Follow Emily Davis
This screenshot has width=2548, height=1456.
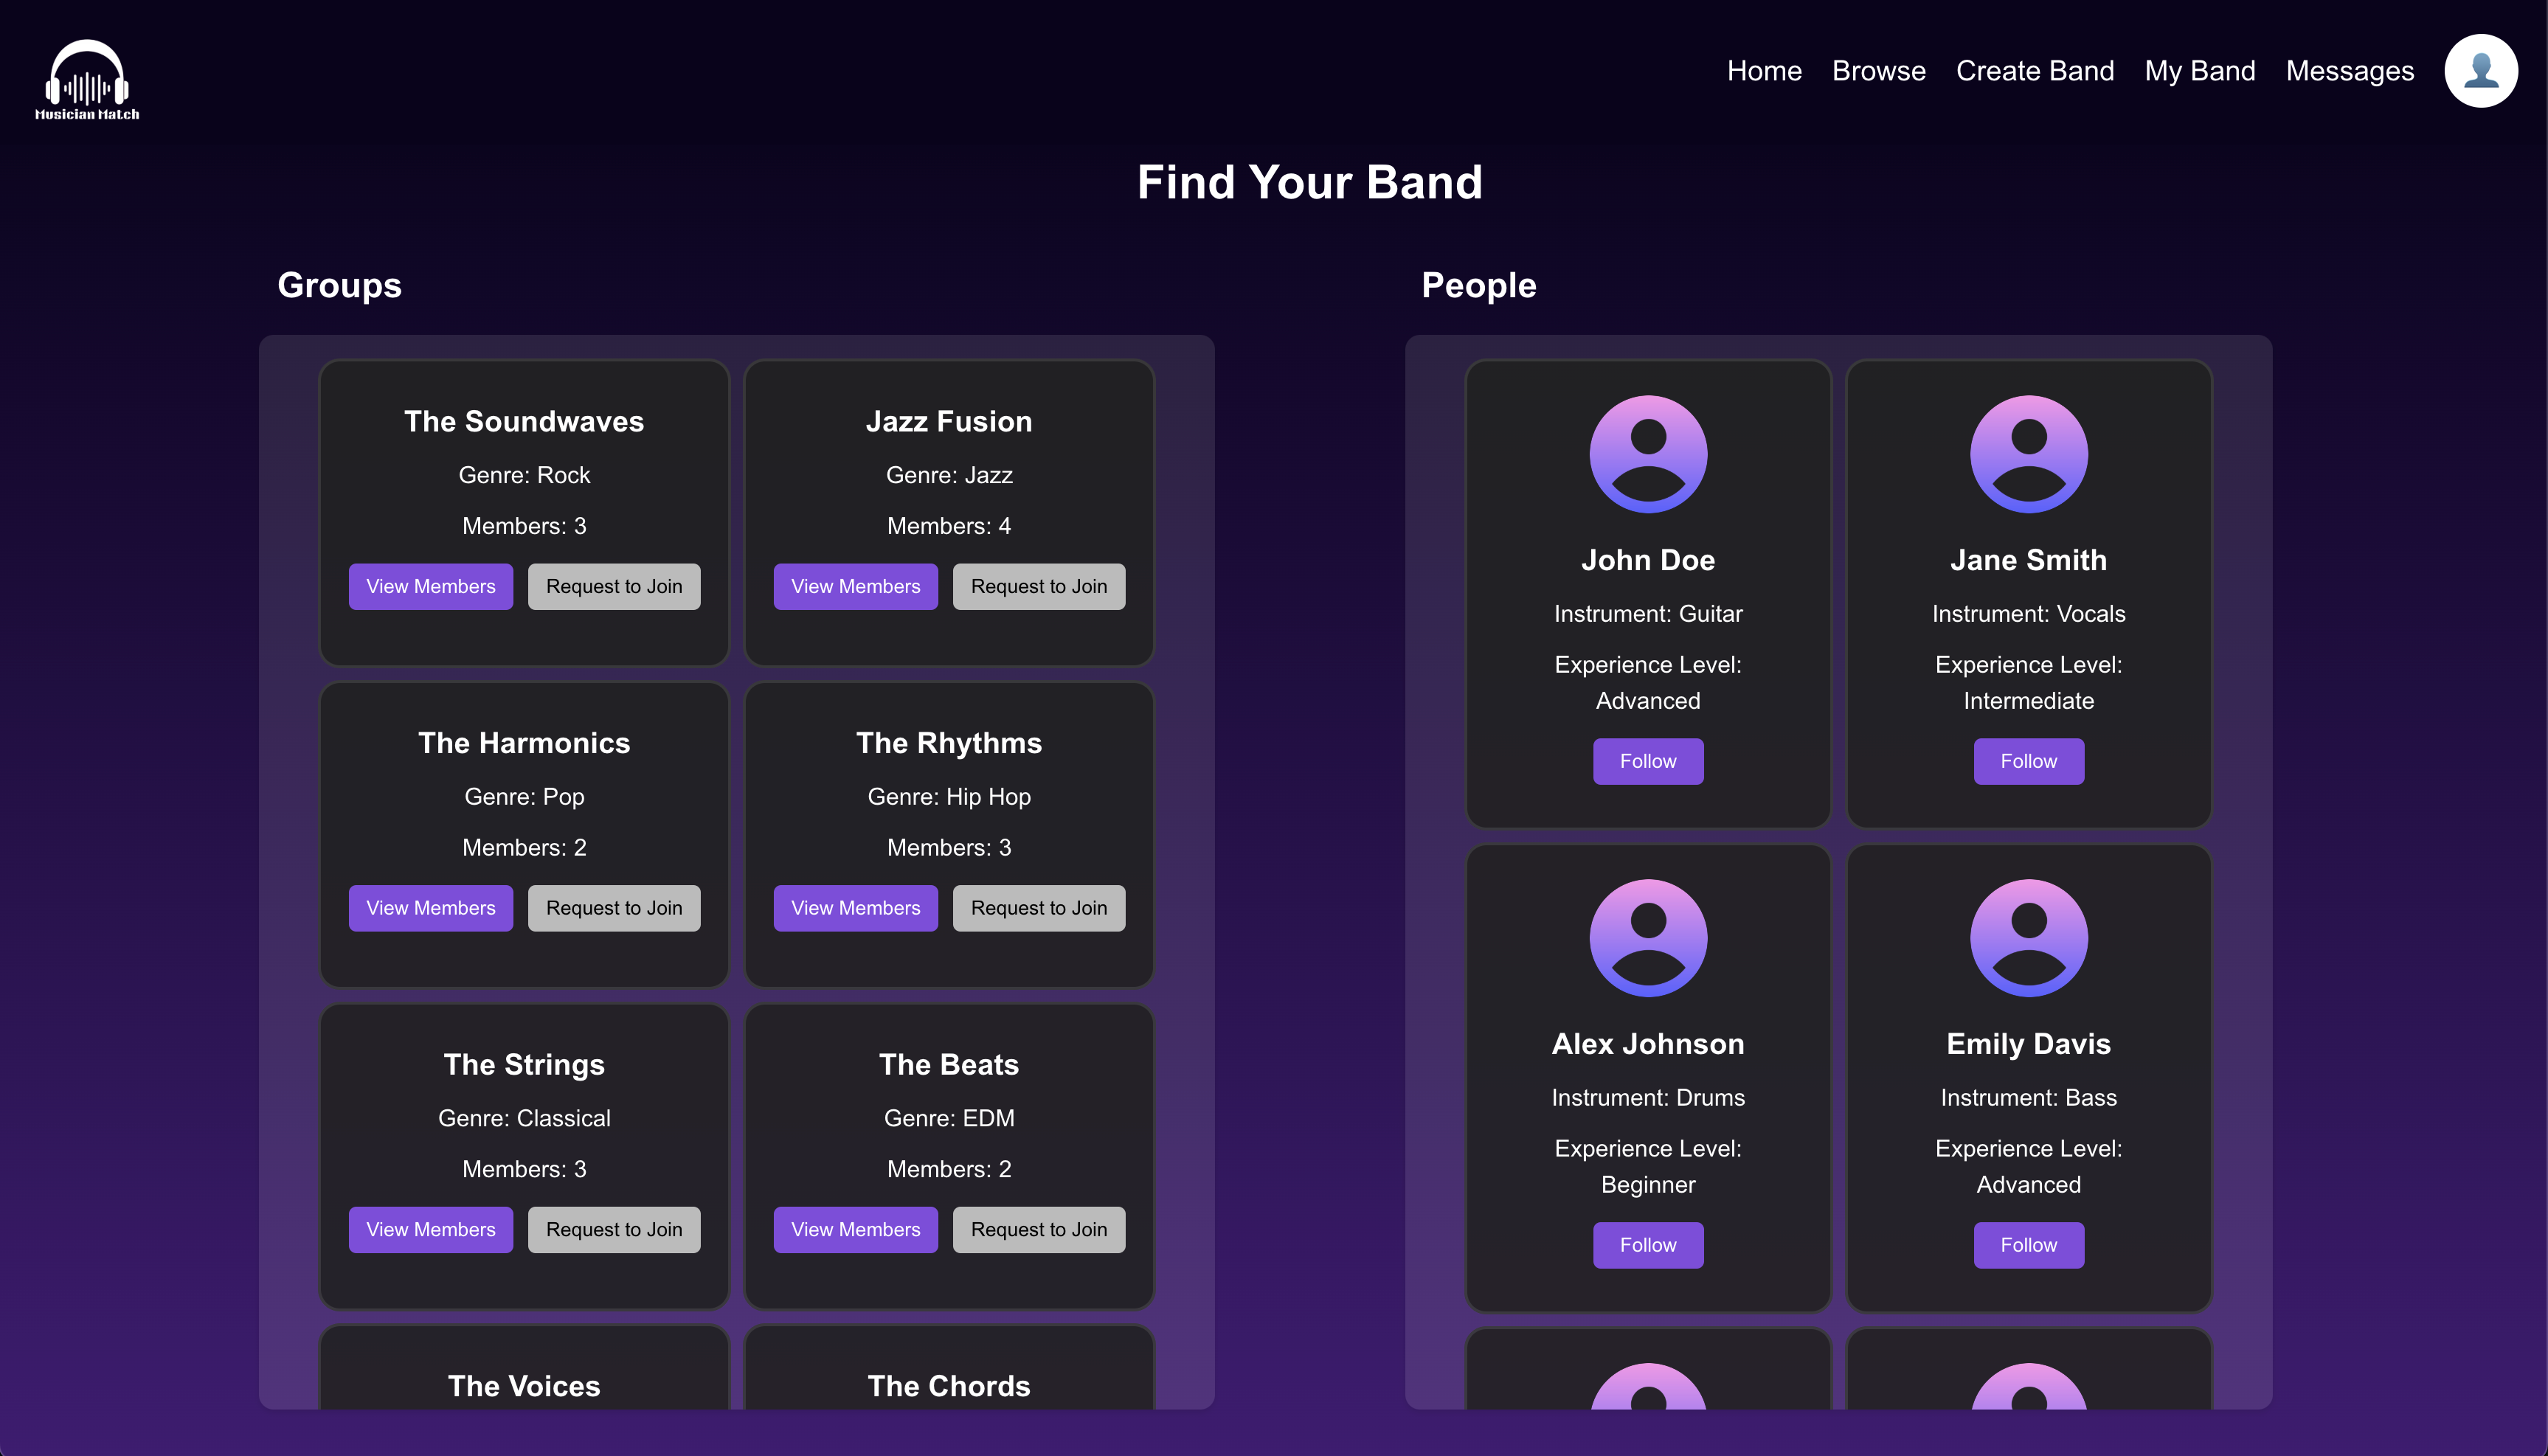pos(2027,1245)
